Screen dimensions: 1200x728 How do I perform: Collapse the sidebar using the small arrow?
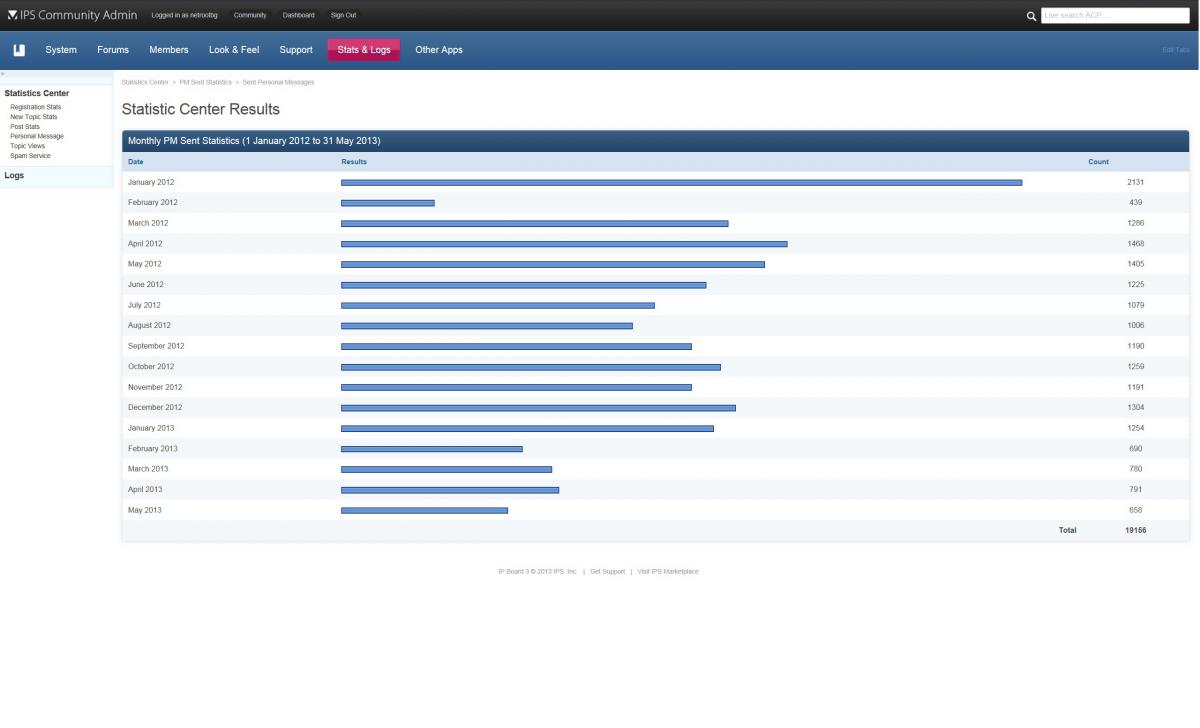(3, 74)
